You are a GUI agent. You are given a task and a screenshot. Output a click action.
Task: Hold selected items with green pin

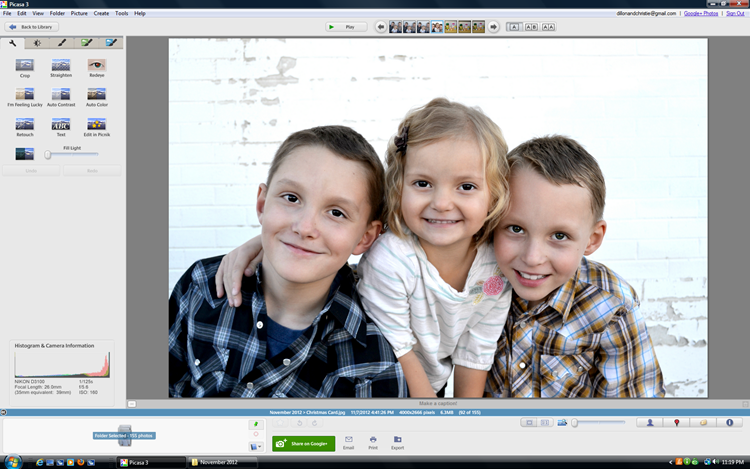tap(256, 424)
